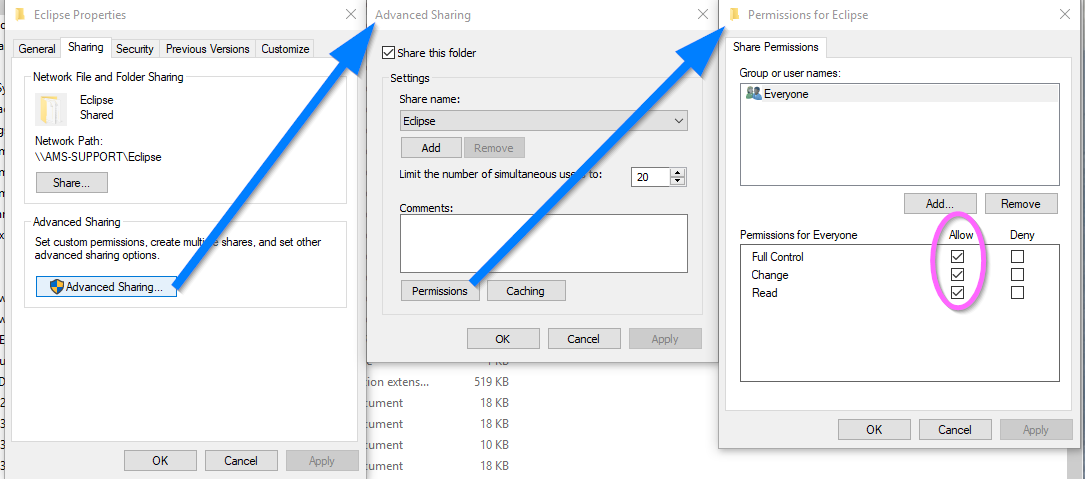Image resolution: width=1085 pixels, height=479 pixels.
Task: Check Deny for Read permission
Action: click(x=1017, y=293)
